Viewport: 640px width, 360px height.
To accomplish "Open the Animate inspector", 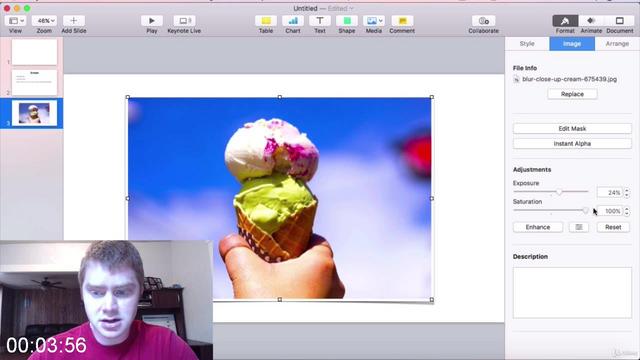I will point(591,21).
